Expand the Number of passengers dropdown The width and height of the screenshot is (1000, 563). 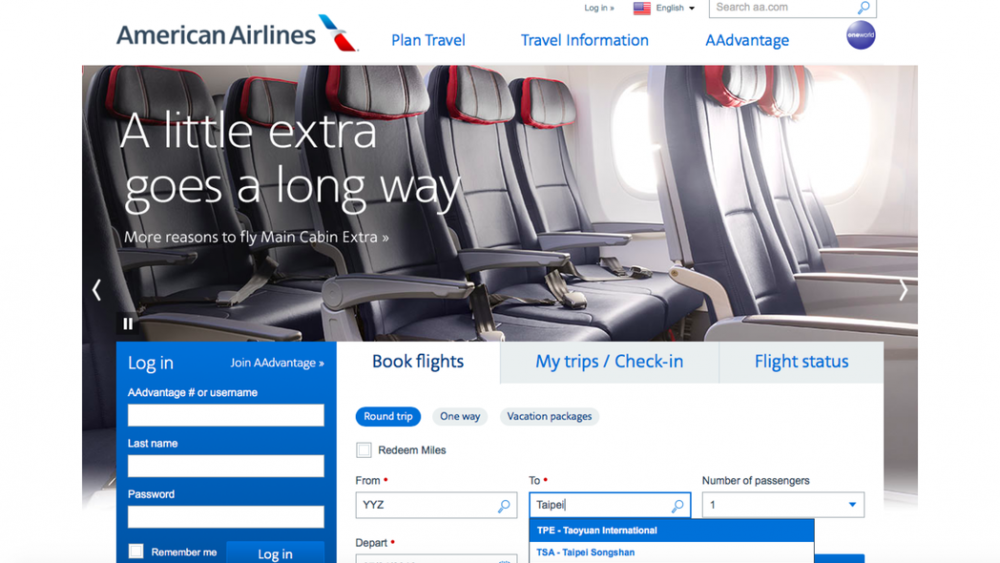(x=783, y=505)
